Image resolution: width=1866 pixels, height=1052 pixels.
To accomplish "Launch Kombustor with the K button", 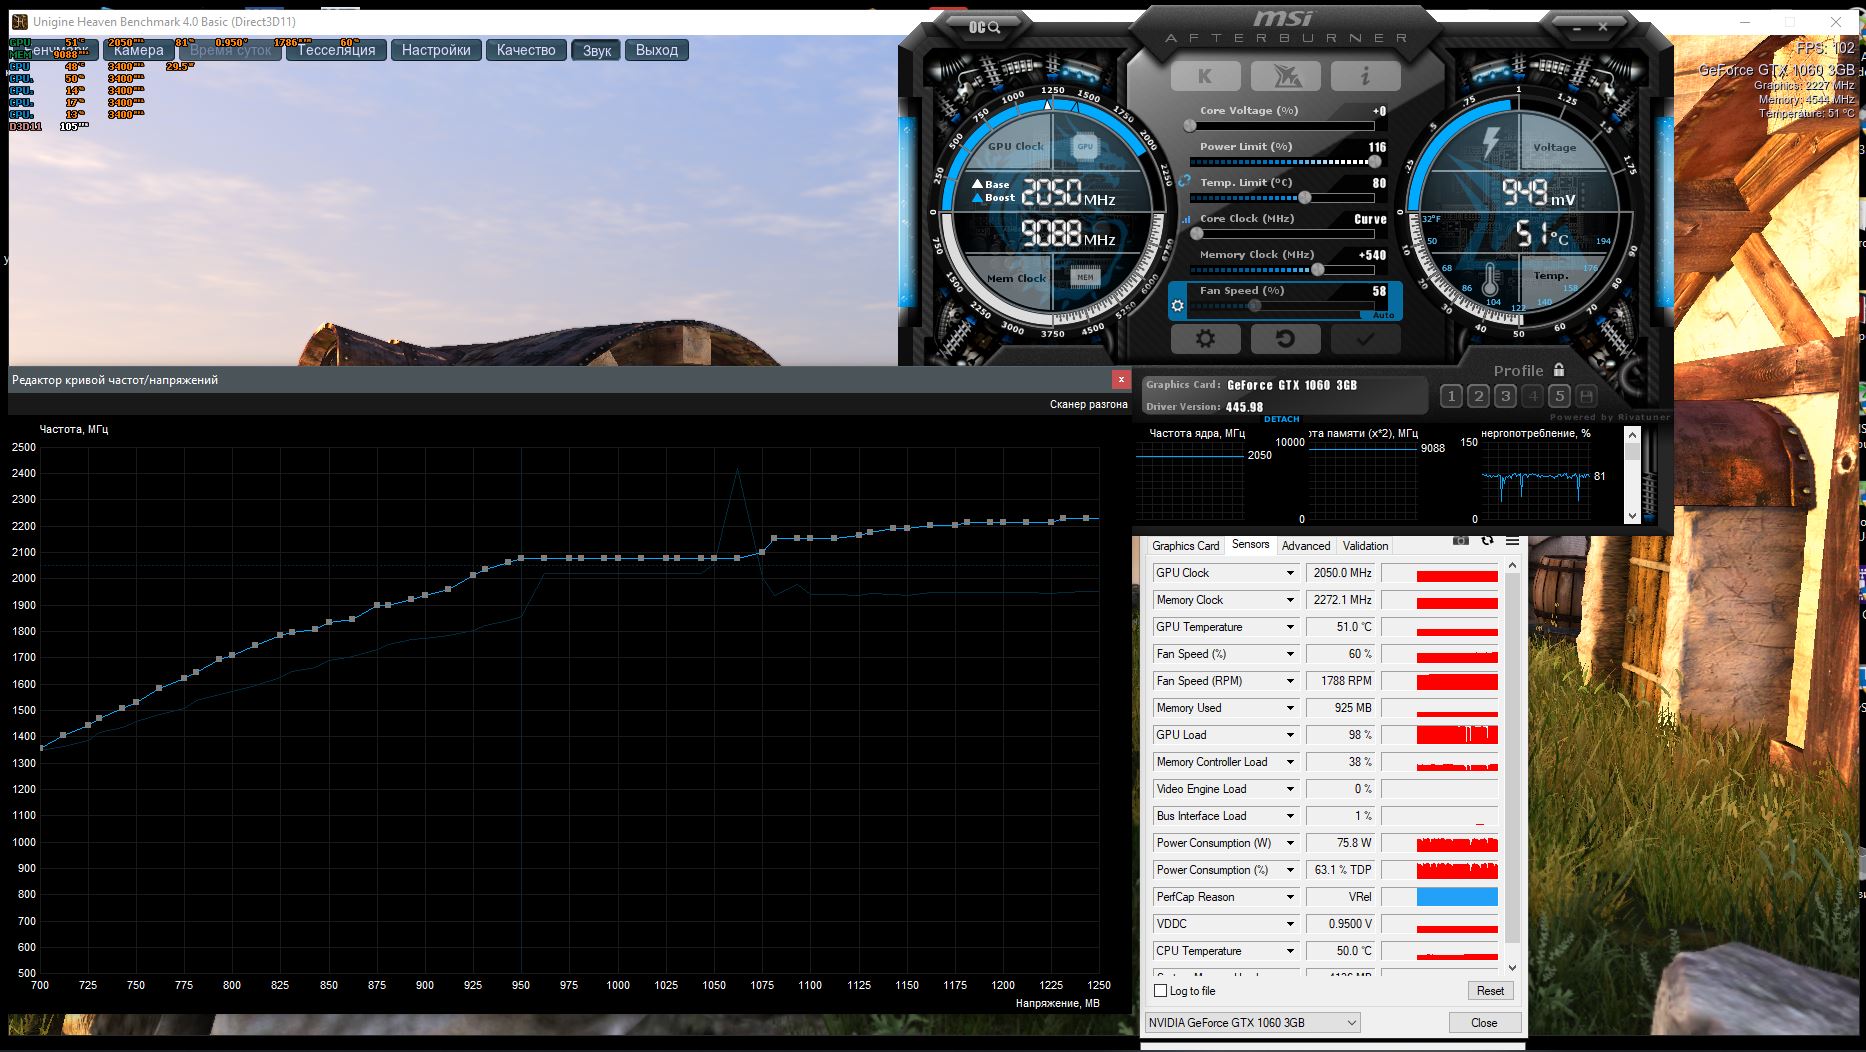I will [x=1205, y=76].
